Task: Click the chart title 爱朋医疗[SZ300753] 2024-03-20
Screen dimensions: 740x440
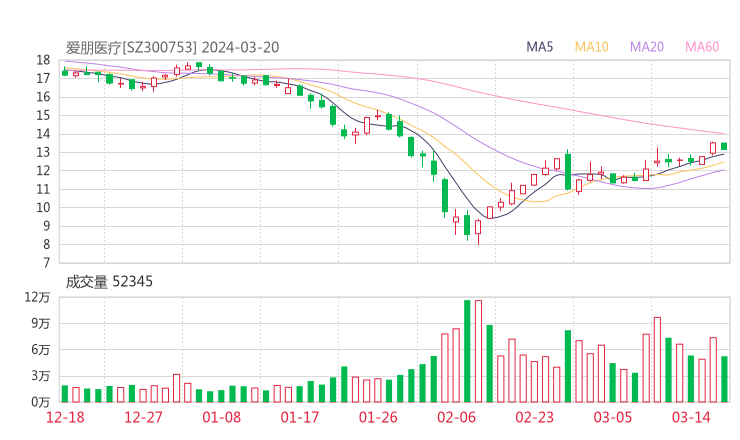Action: (172, 47)
